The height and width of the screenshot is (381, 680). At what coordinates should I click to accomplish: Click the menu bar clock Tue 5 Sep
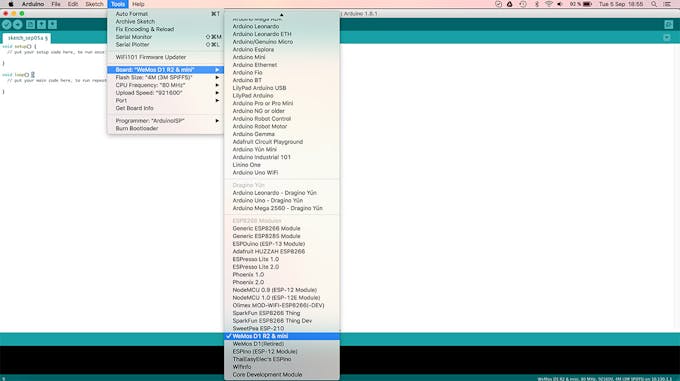point(621,4)
